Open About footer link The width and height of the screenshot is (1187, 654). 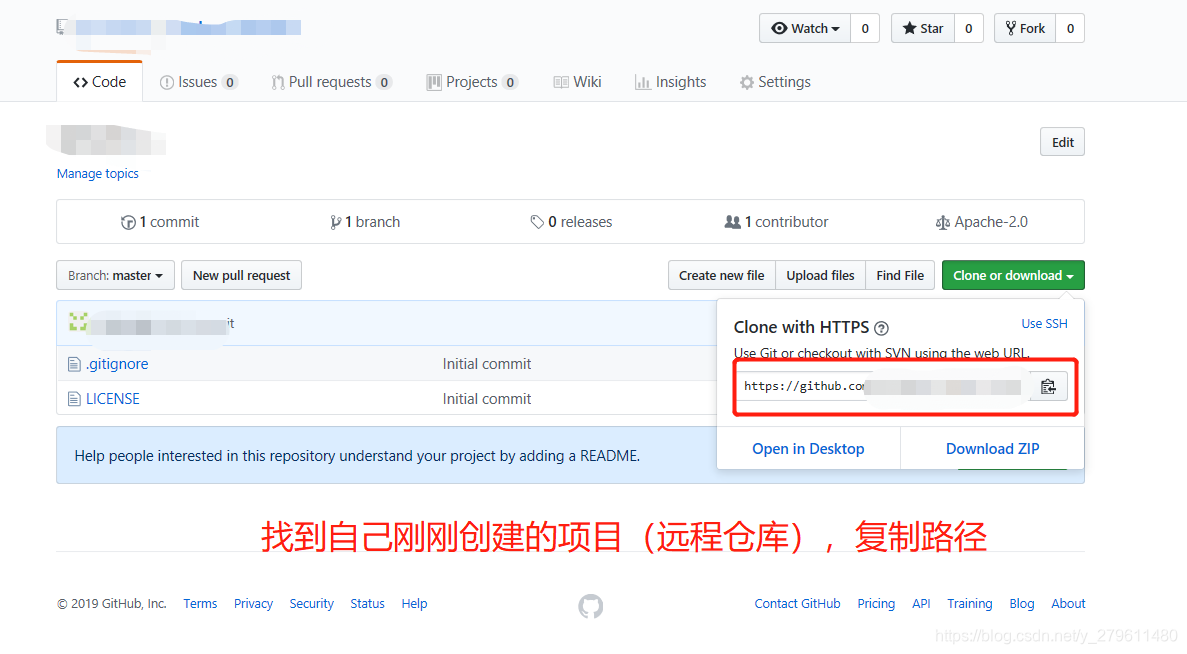click(1068, 603)
